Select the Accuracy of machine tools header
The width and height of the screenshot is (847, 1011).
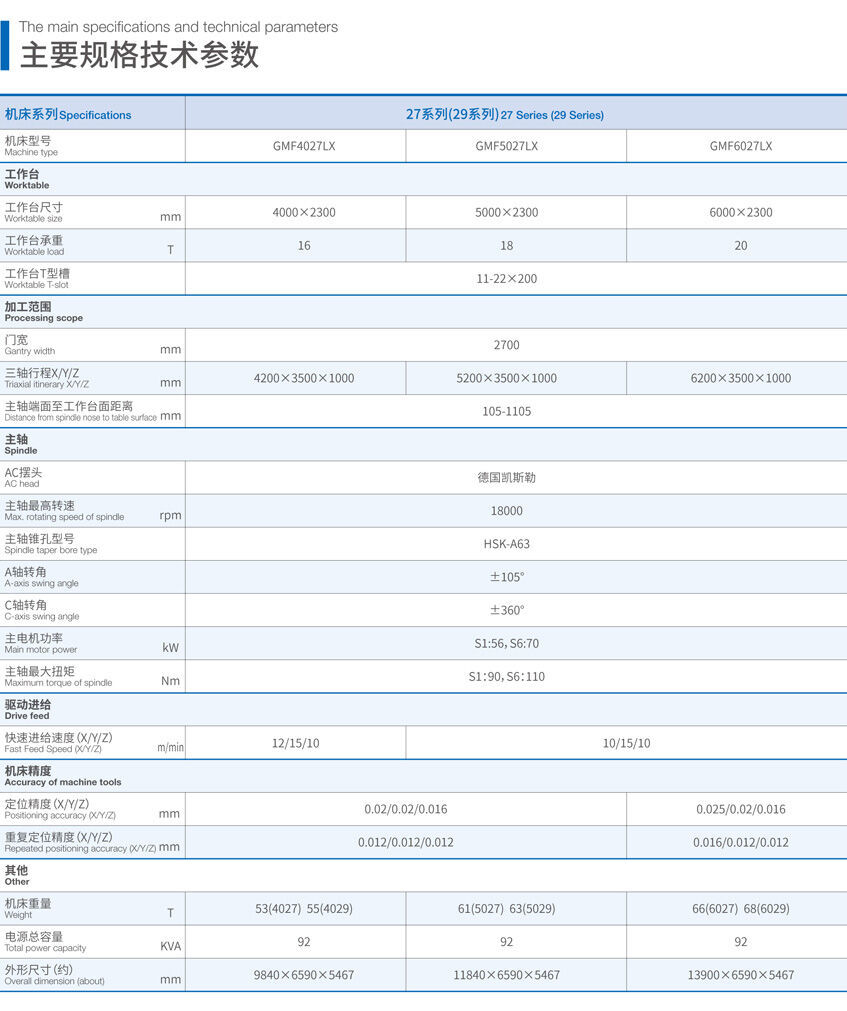pos(45,776)
